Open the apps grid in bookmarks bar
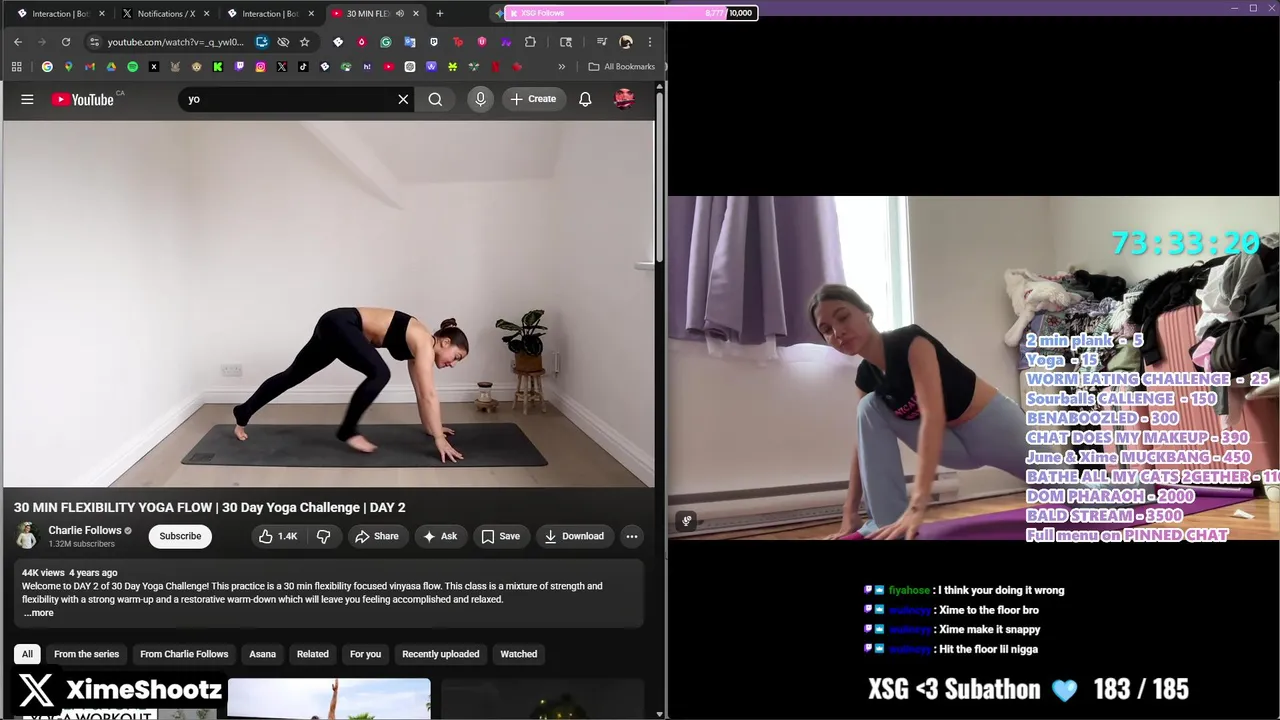The width and height of the screenshot is (1280, 720). point(17,67)
